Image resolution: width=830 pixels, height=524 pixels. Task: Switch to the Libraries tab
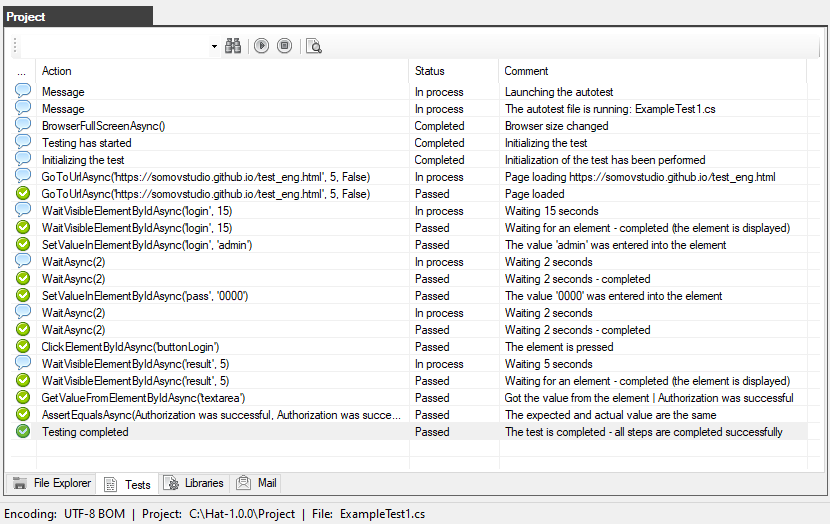195,484
